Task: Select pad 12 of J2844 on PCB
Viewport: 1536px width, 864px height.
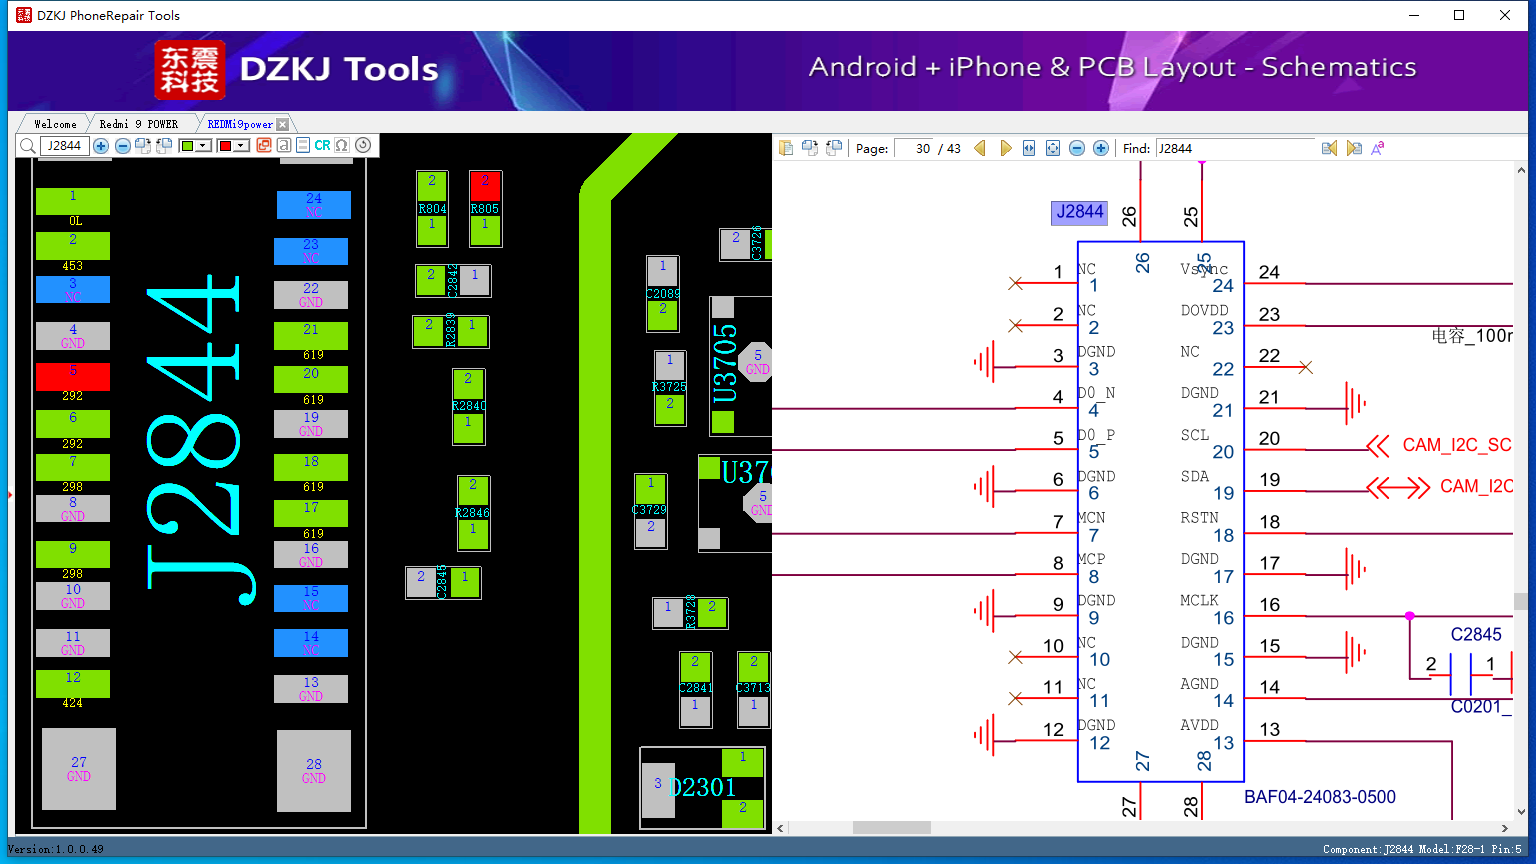Action: pyautogui.click(x=73, y=684)
